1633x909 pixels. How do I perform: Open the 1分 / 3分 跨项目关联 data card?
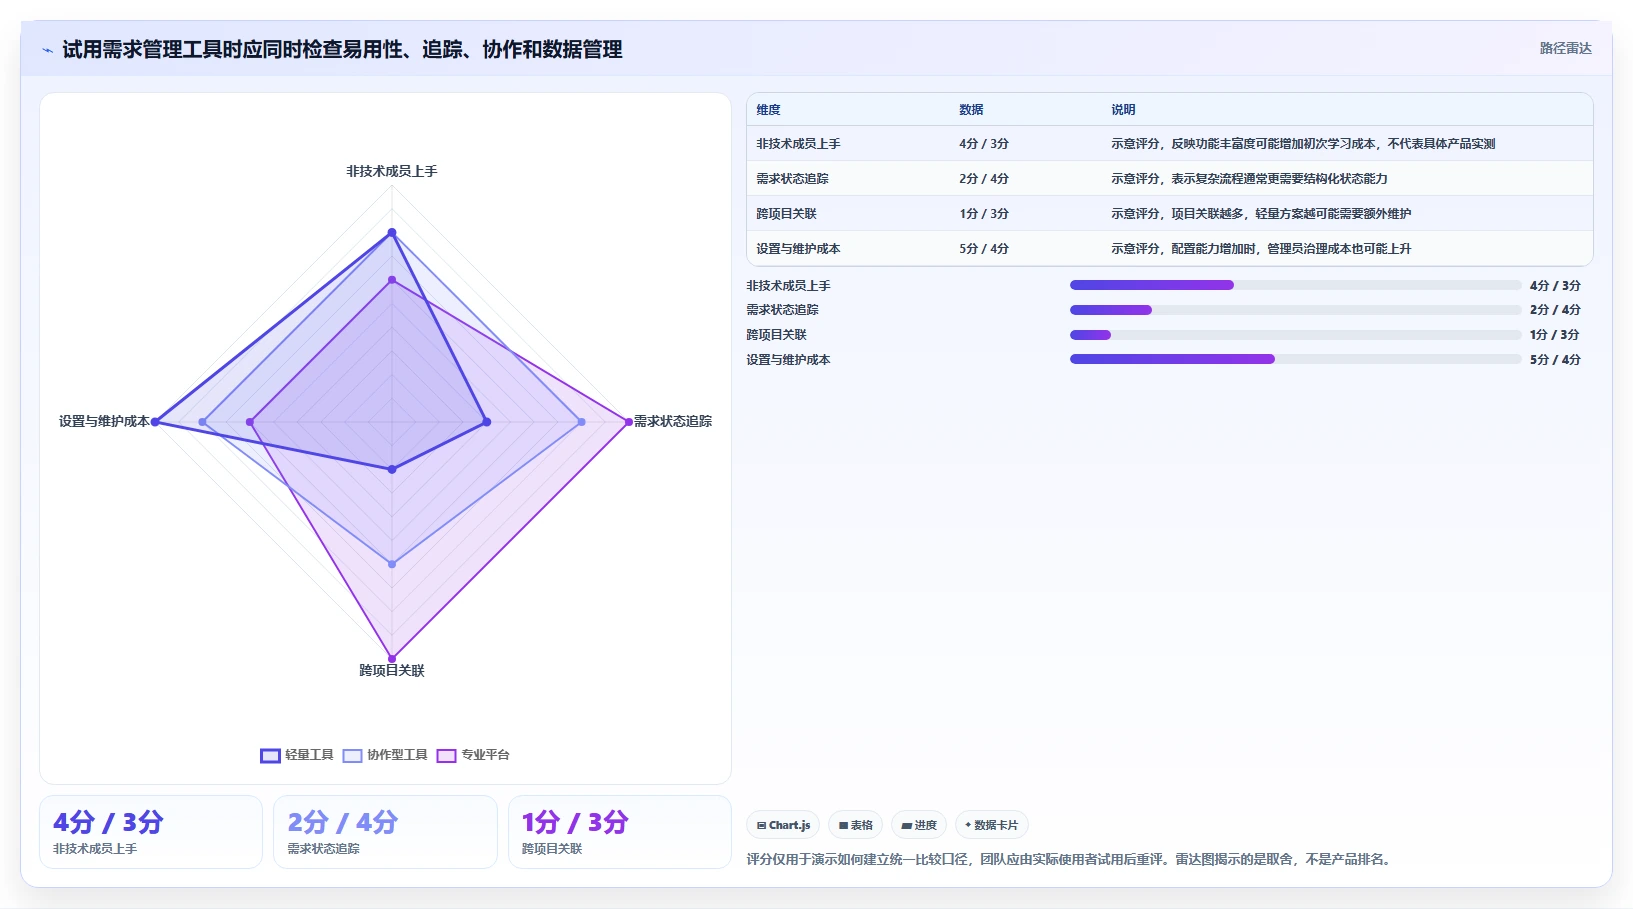coord(620,832)
